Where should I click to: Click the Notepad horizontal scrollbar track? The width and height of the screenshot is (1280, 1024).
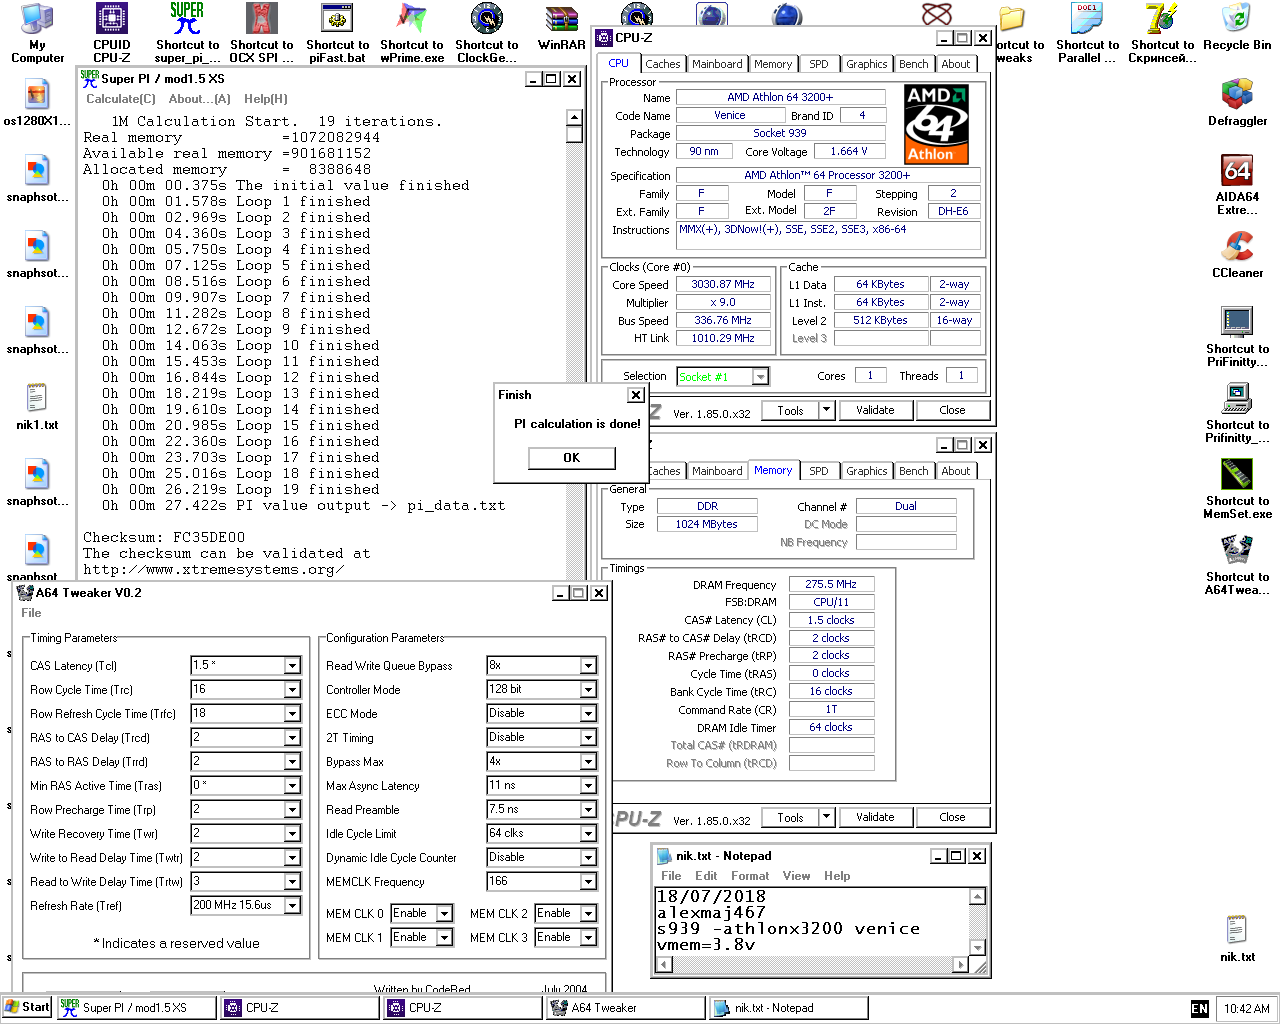(810, 965)
